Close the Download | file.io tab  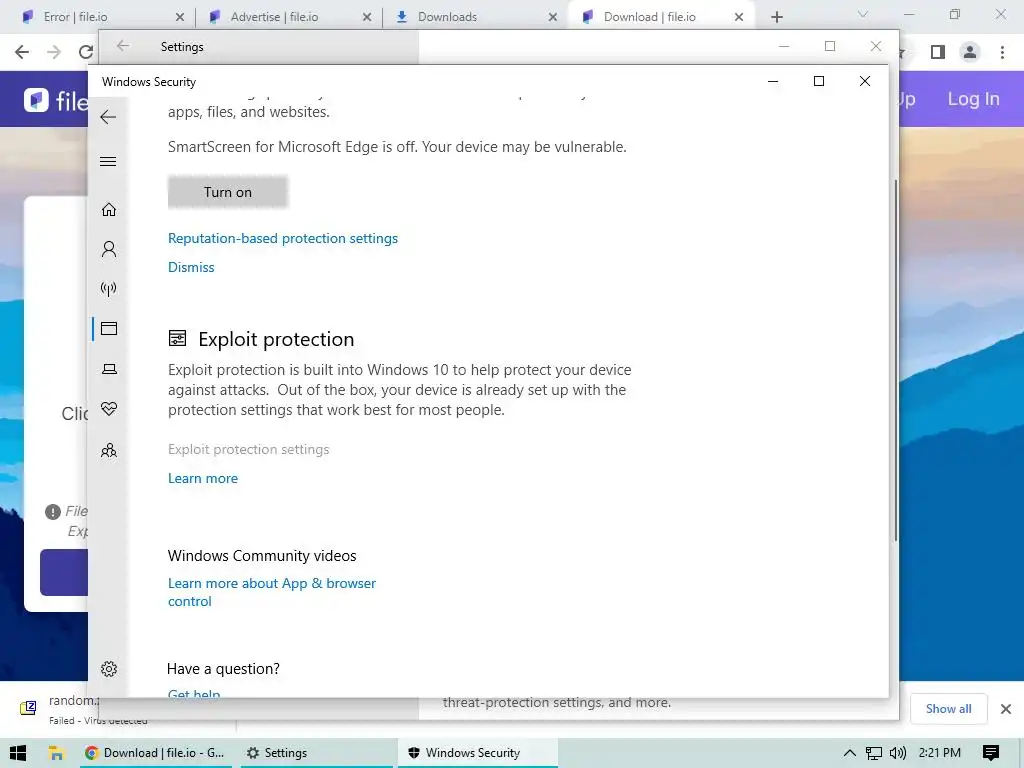(x=739, y=17)
